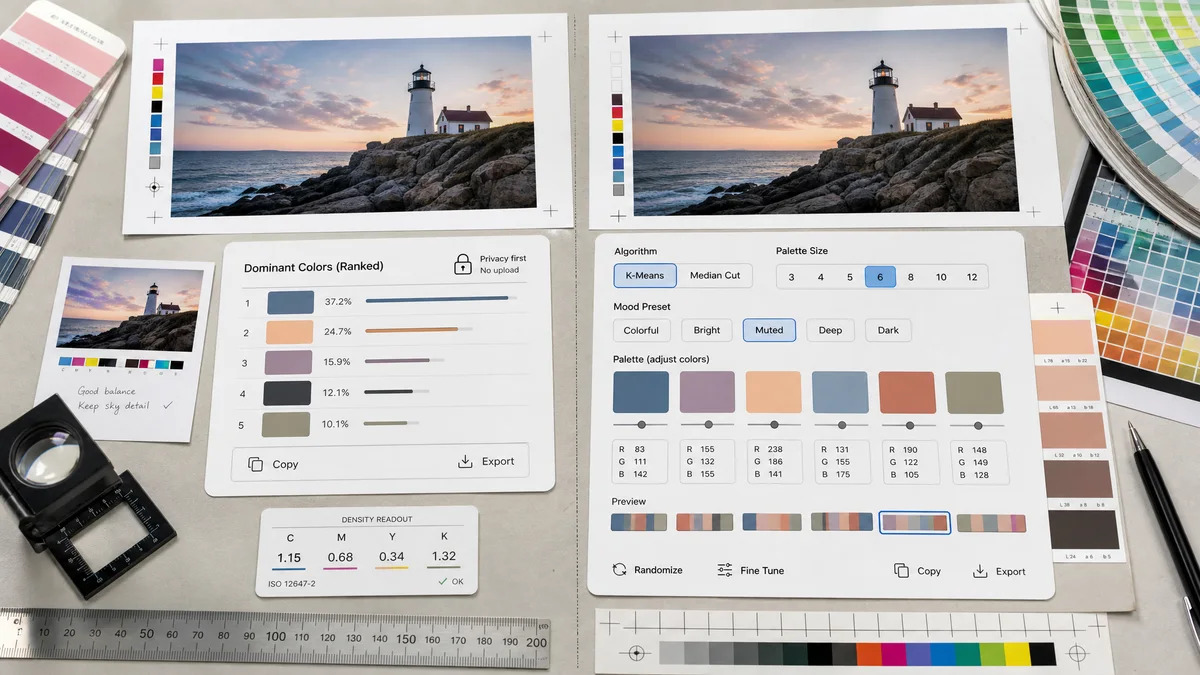
Task: Click the RGB box reading 148, 149, 128
Action: [x=978, y=462]
